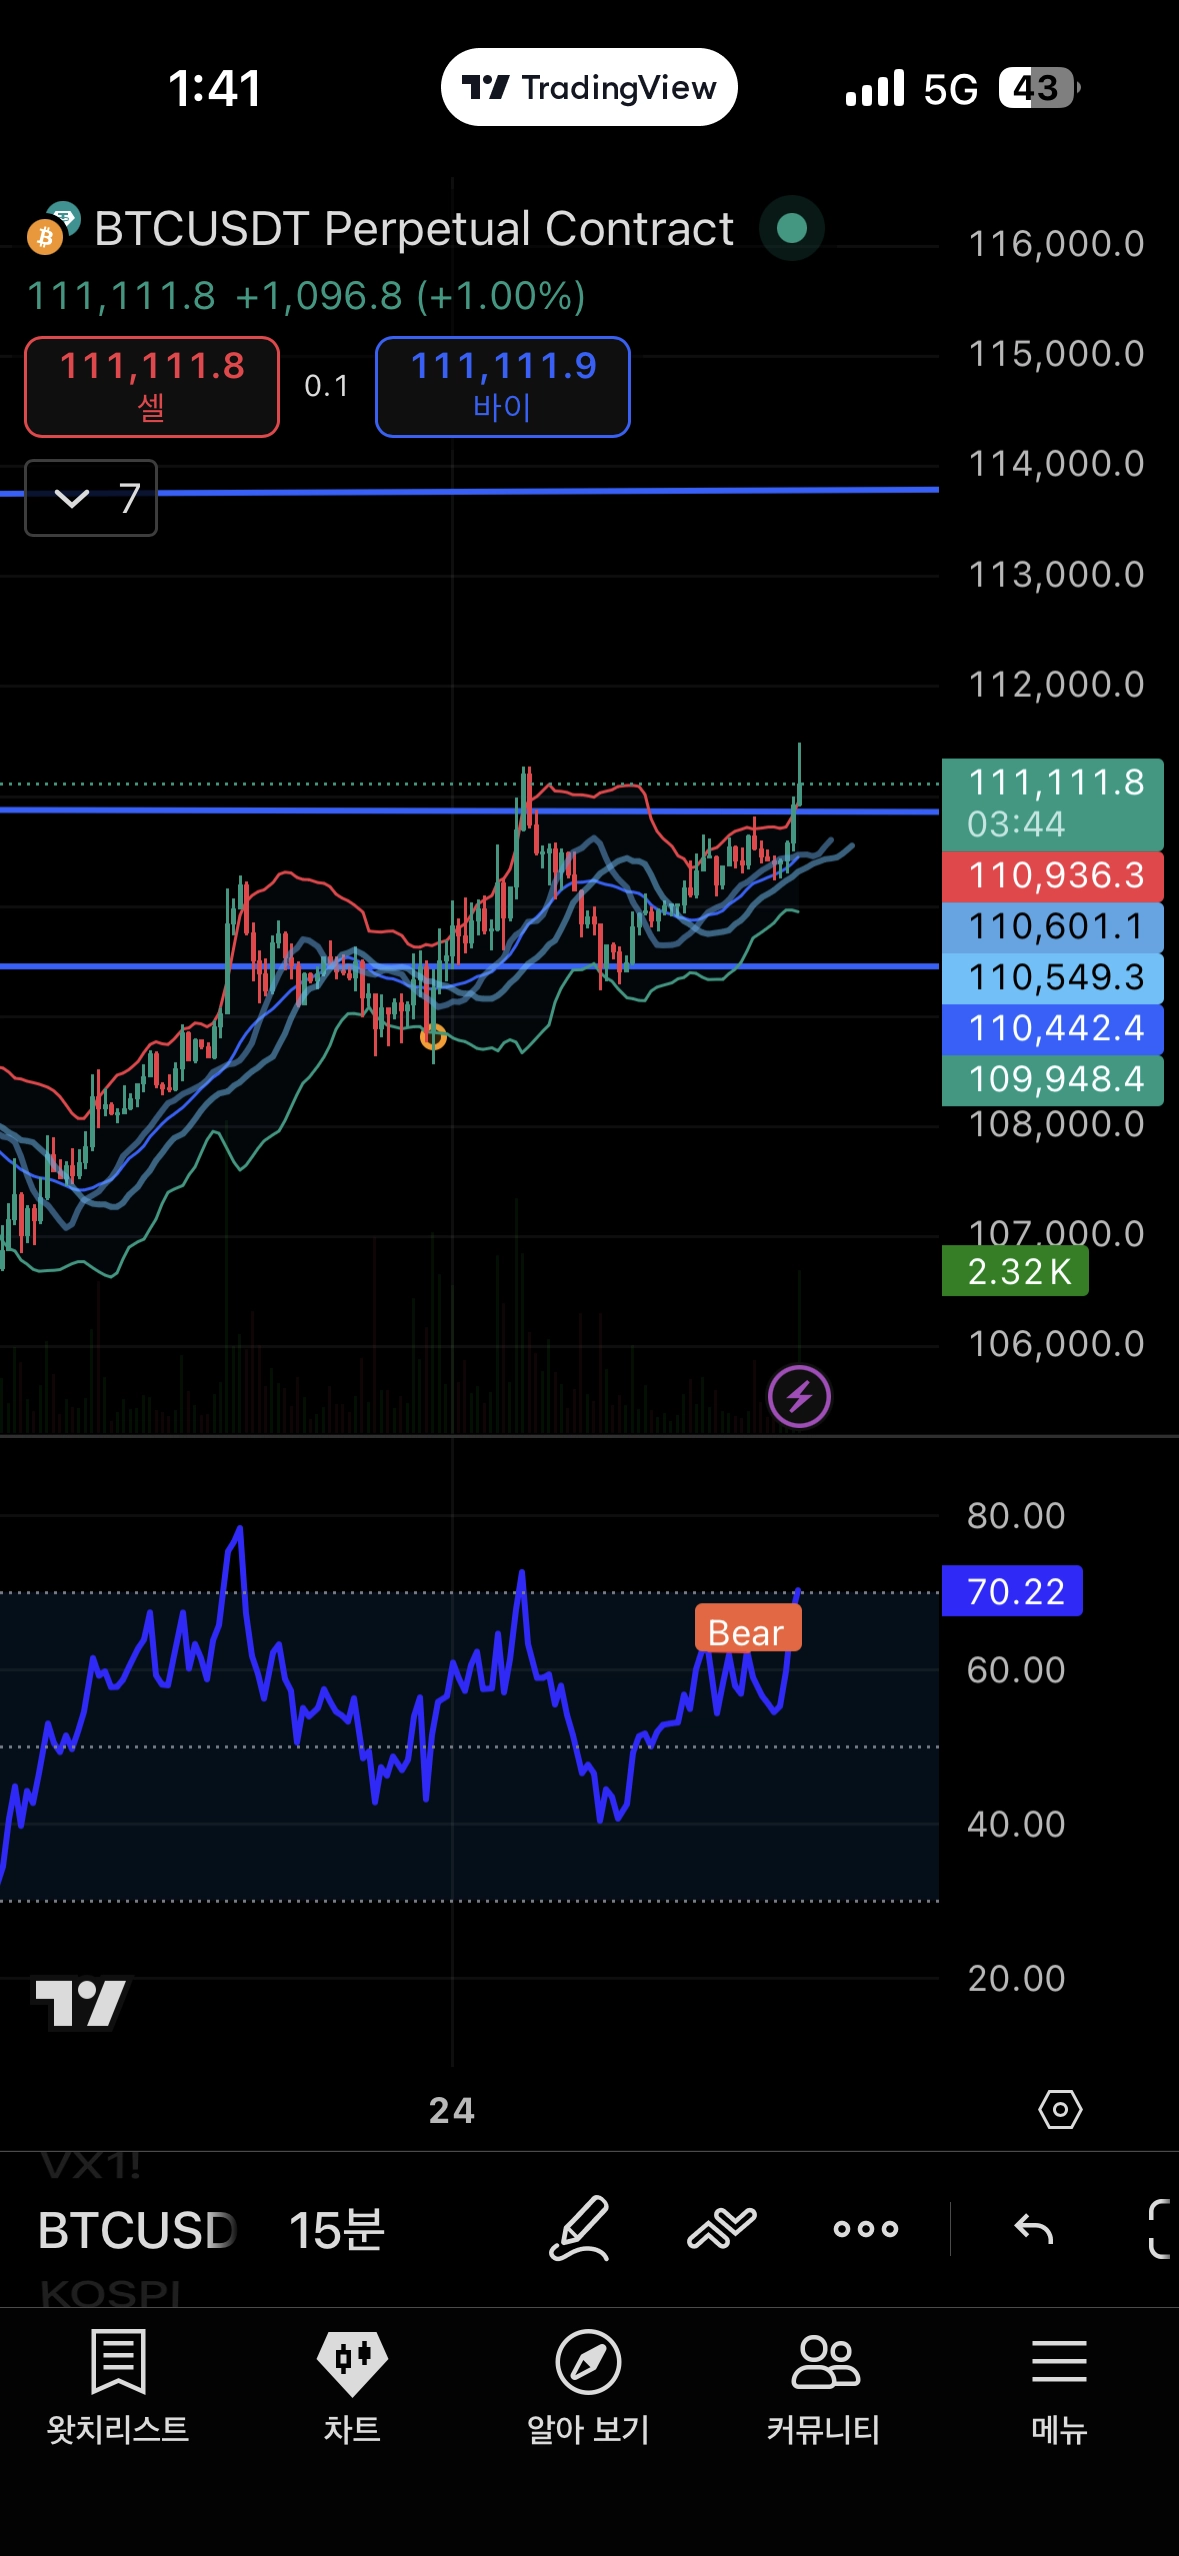Image resolution: width=1179 pixels, height=2556 pixels.
Task: Tap the 0.1 spread value
Action: (327, 386)
